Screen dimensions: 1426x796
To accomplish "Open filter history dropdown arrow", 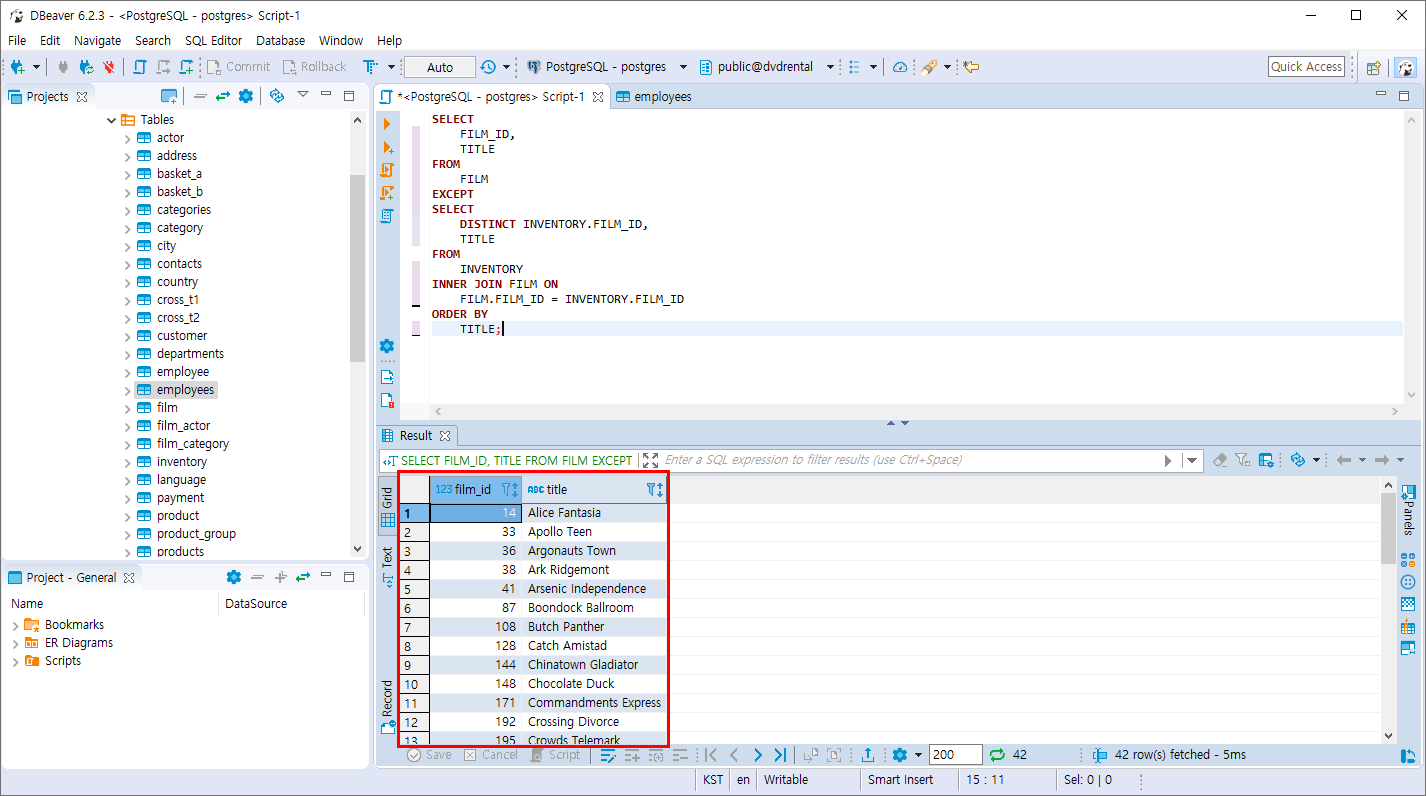I will pyautogui.click(x=1192, y=460).
